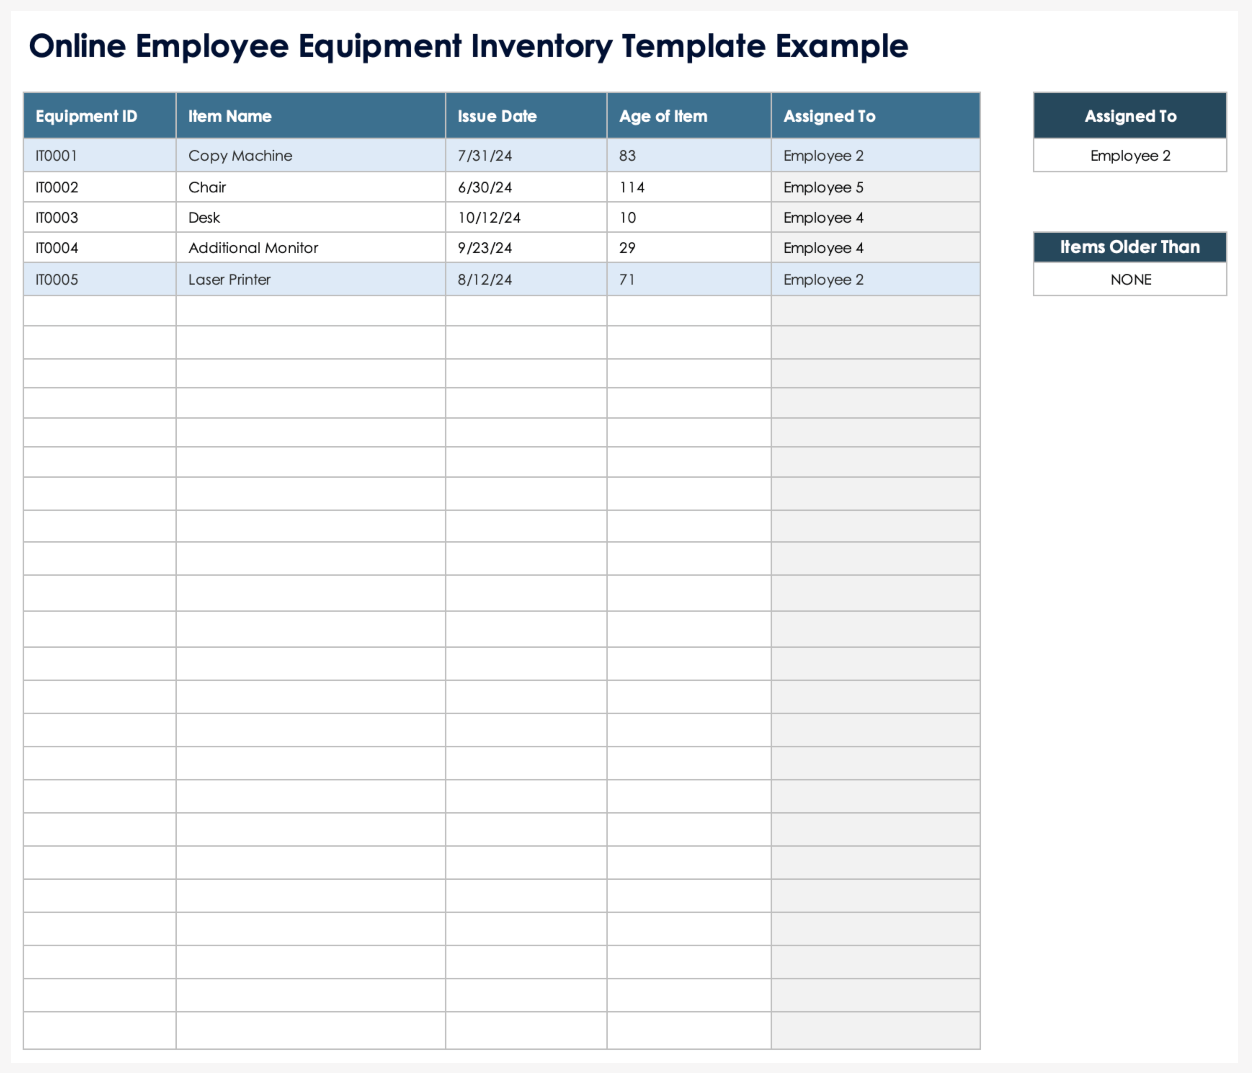Click the Items Older Than header box
The image size is (1252, 1073).
point(1129,247)
